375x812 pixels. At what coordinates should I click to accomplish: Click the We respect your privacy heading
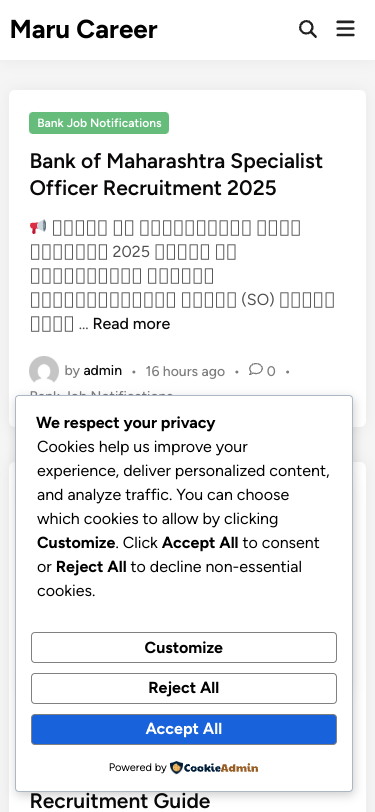(125, 423)
